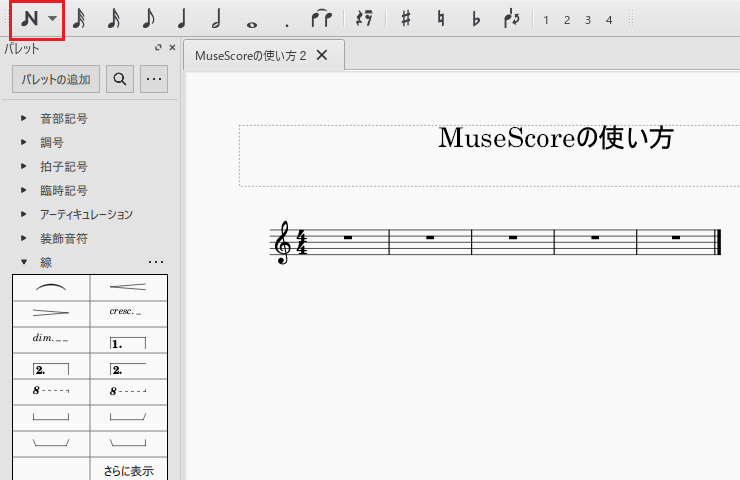Select the 8va line with downward hook
Viewport: 740px width, 480px height.
point(51,392)
